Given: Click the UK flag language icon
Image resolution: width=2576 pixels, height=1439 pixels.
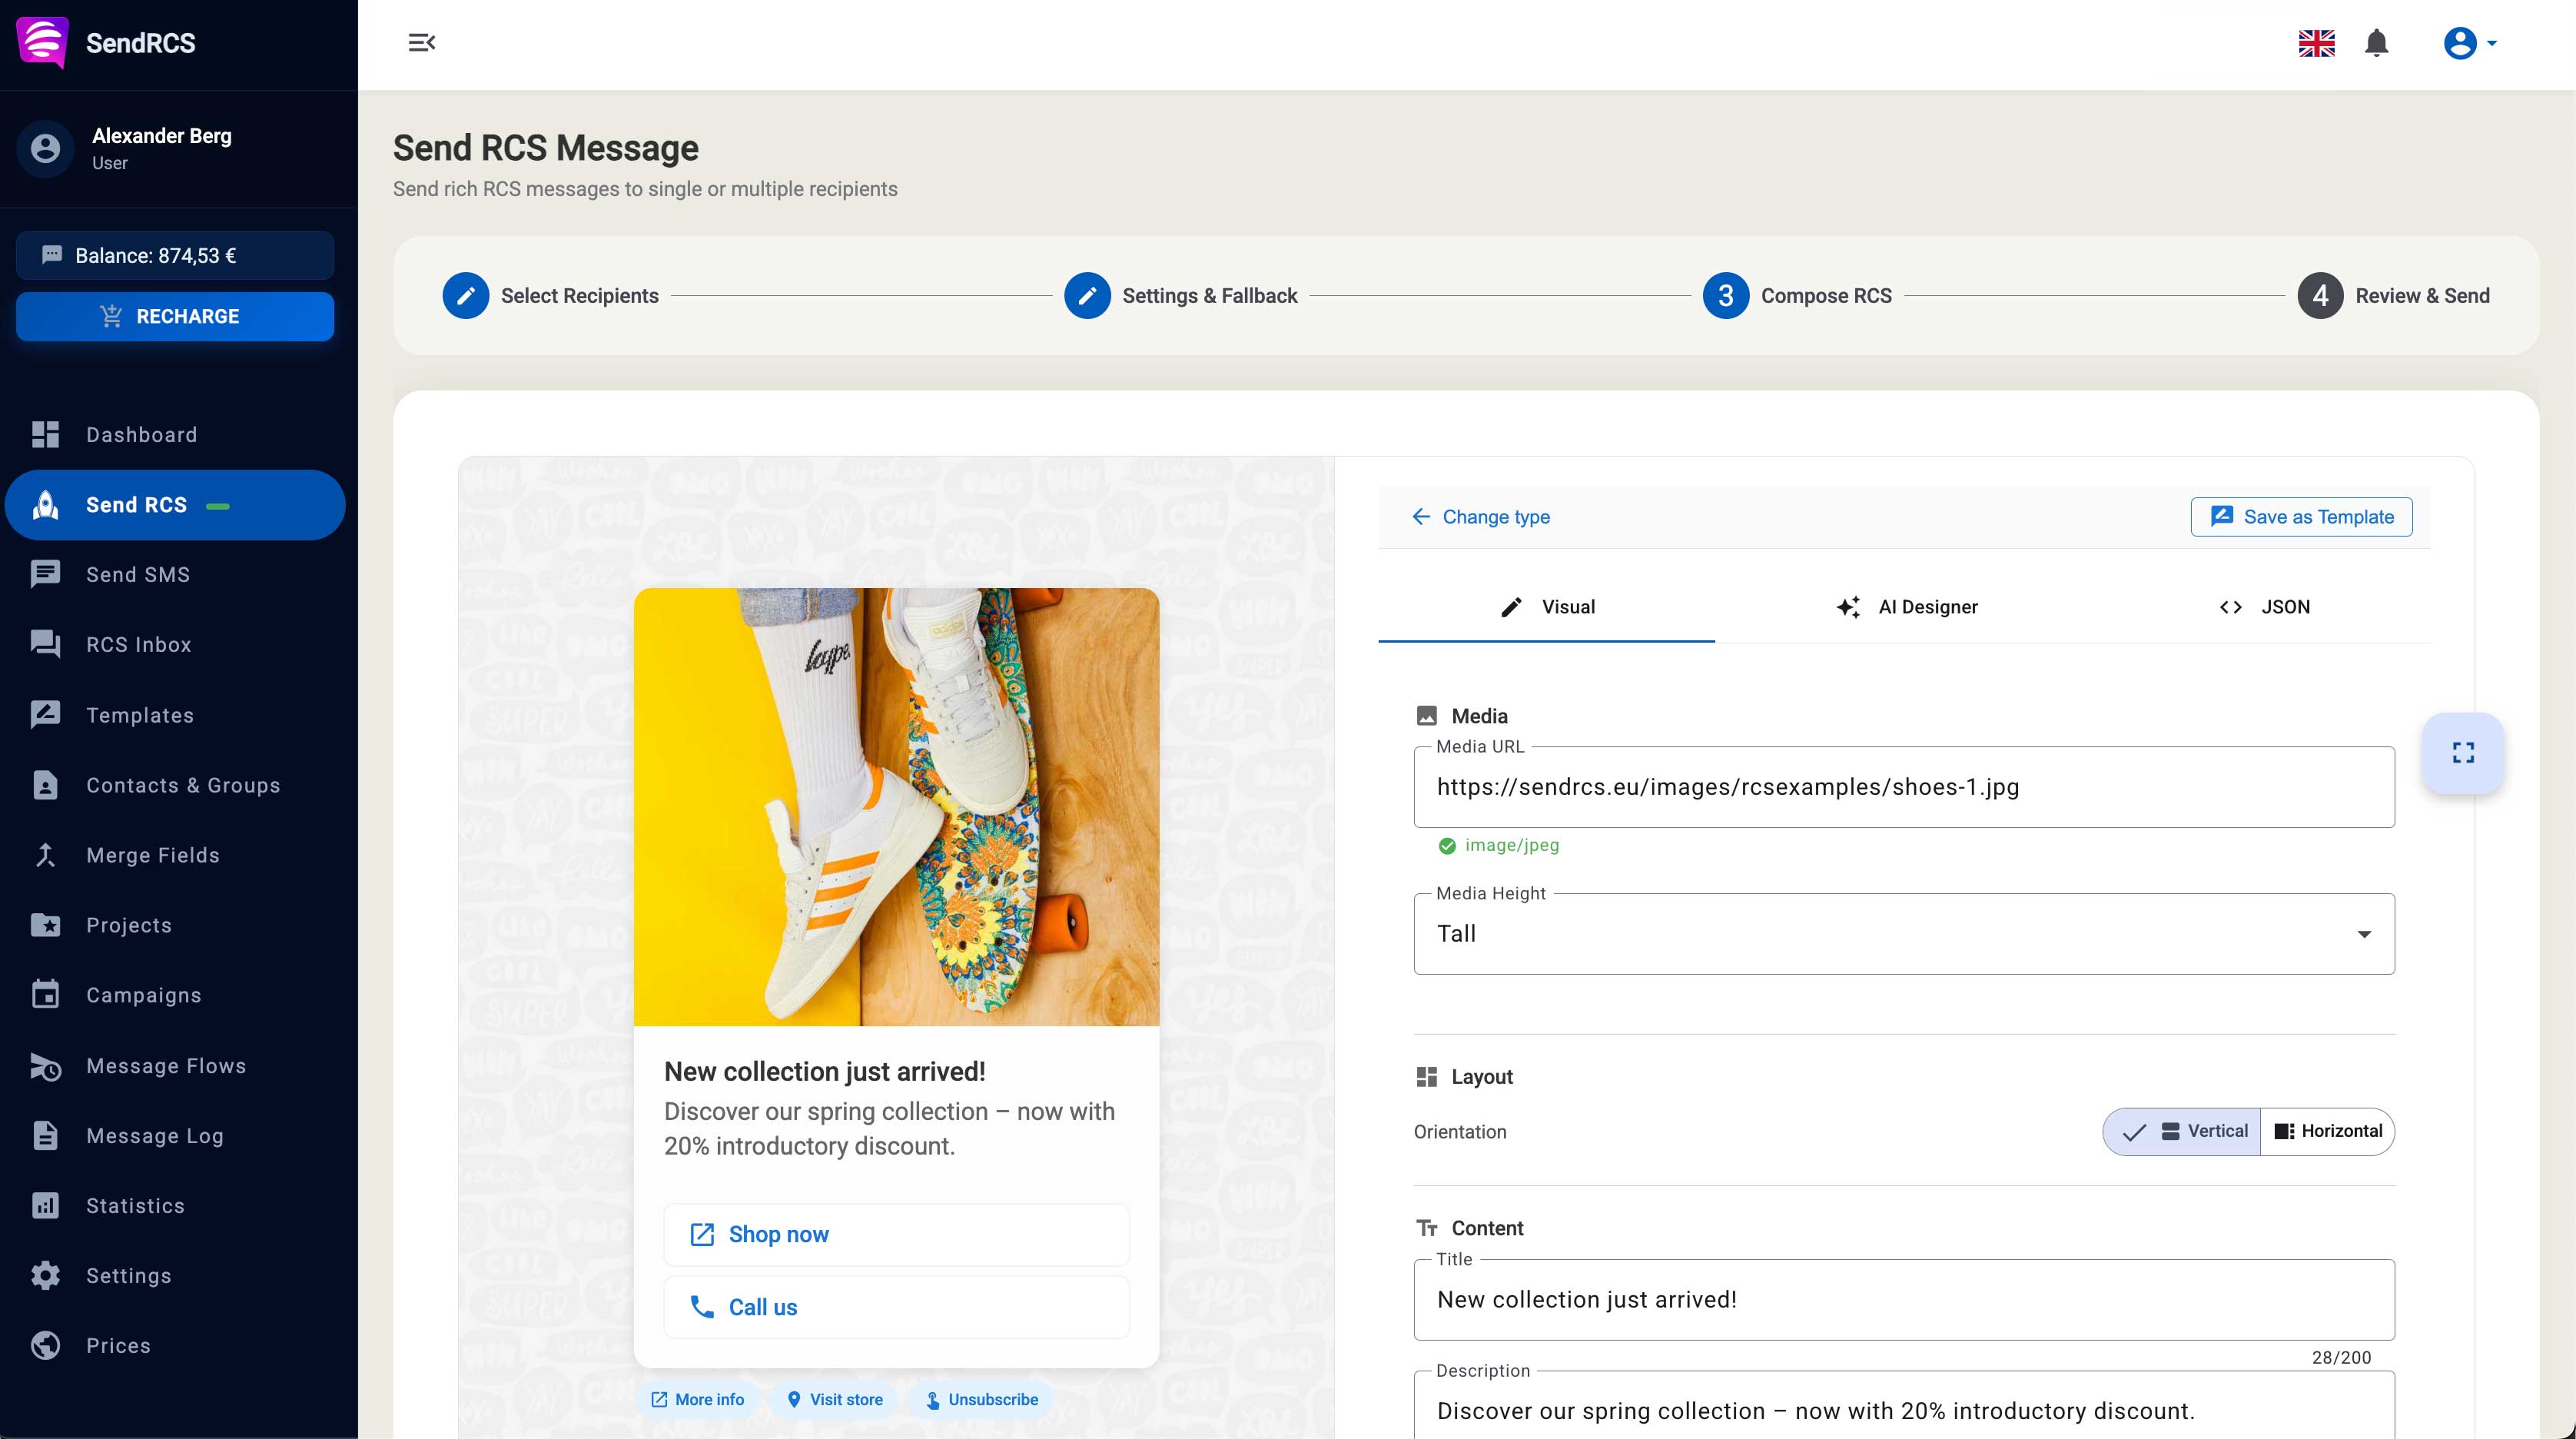Looking at the screenshot, I should point(2317,43).
